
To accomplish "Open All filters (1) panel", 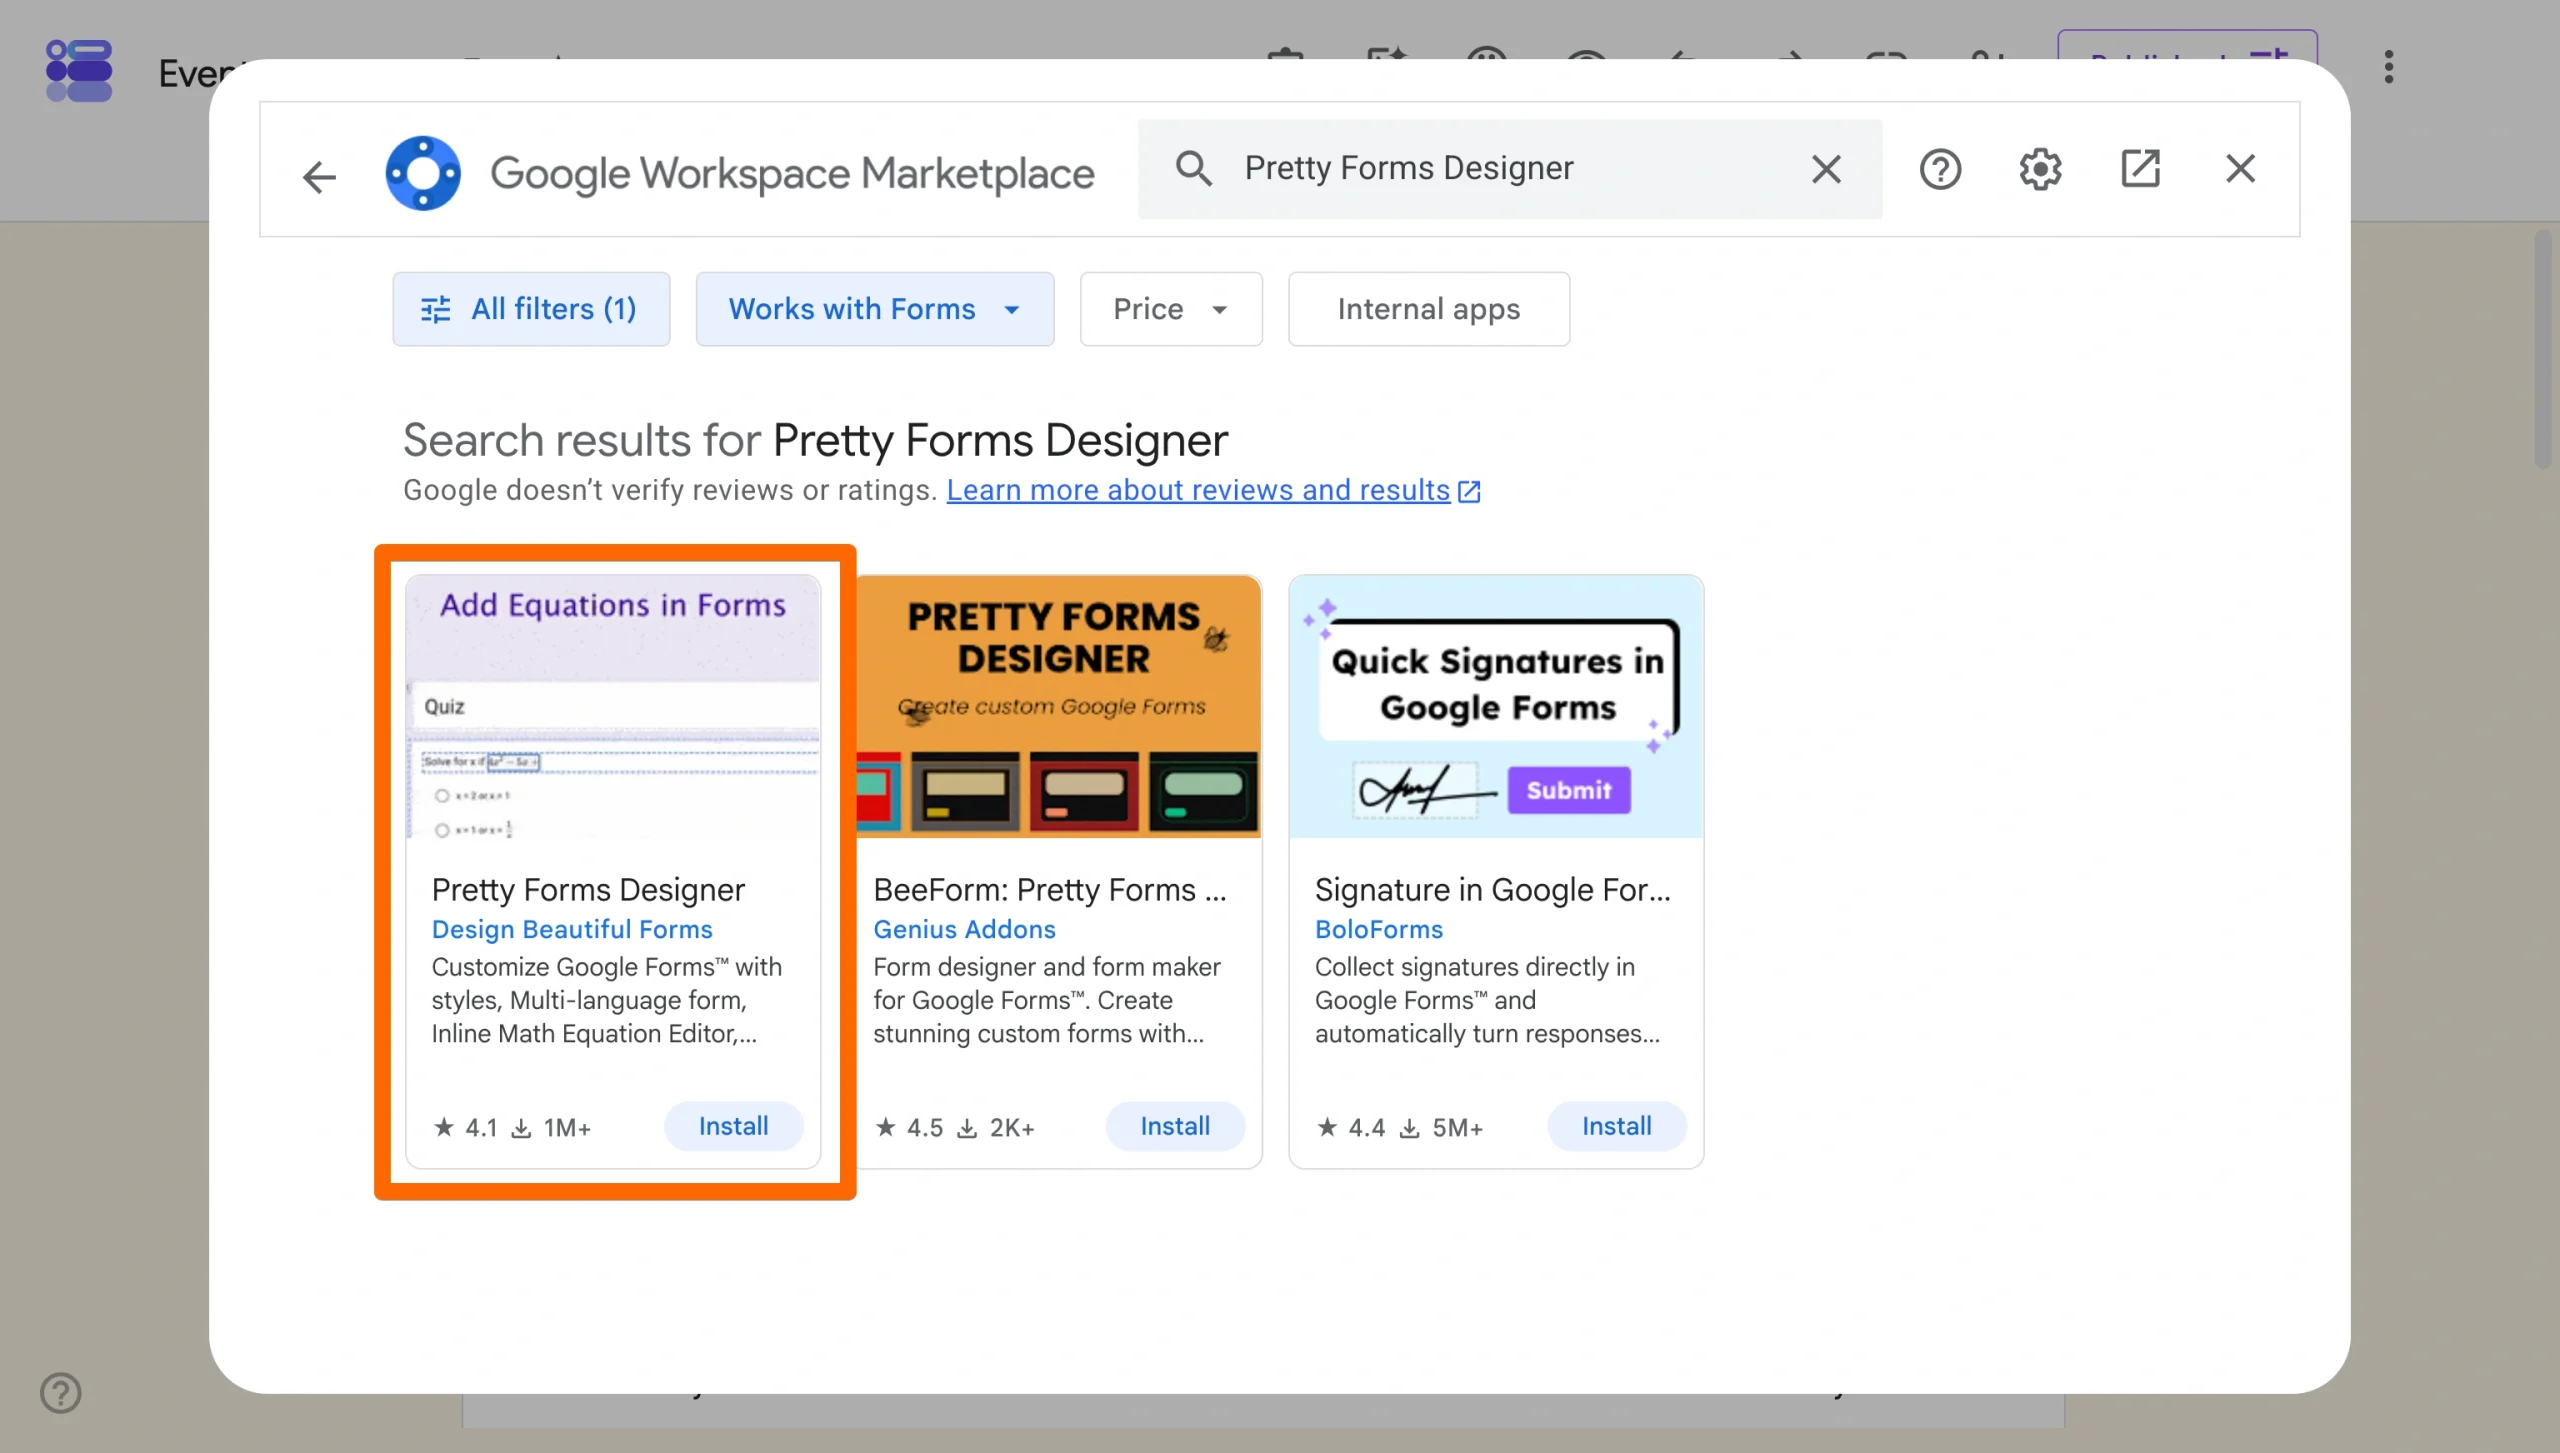I will coord(531,309).
